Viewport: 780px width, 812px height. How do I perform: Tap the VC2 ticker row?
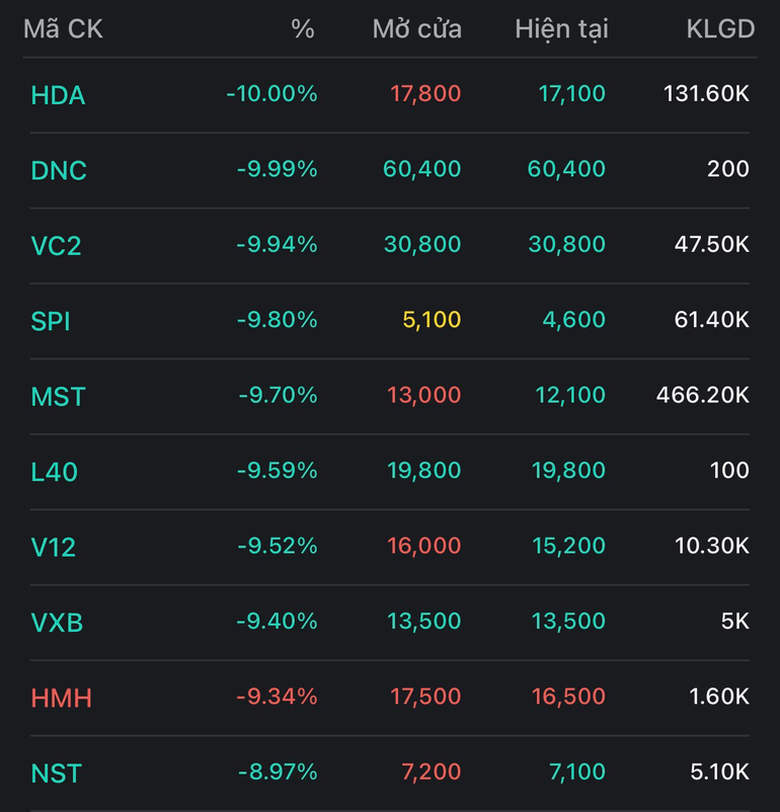[56, 245]
